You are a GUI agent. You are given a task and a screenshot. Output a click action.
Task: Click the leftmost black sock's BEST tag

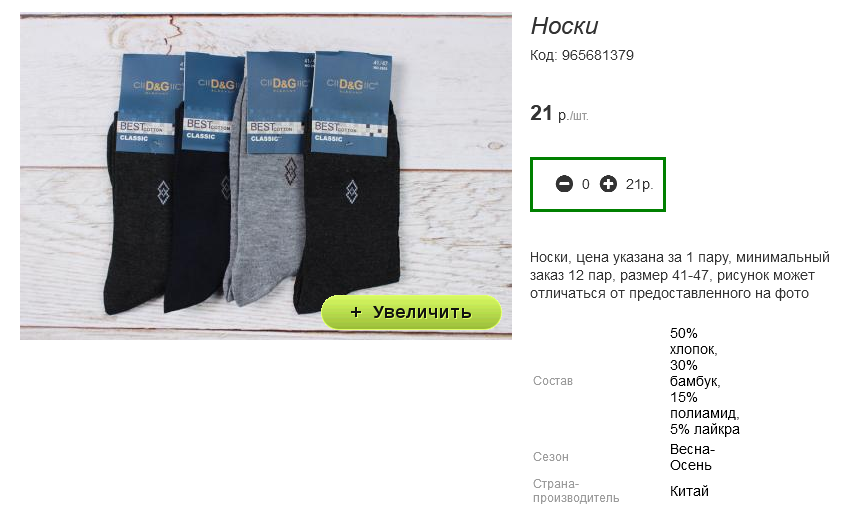[145, 130]
